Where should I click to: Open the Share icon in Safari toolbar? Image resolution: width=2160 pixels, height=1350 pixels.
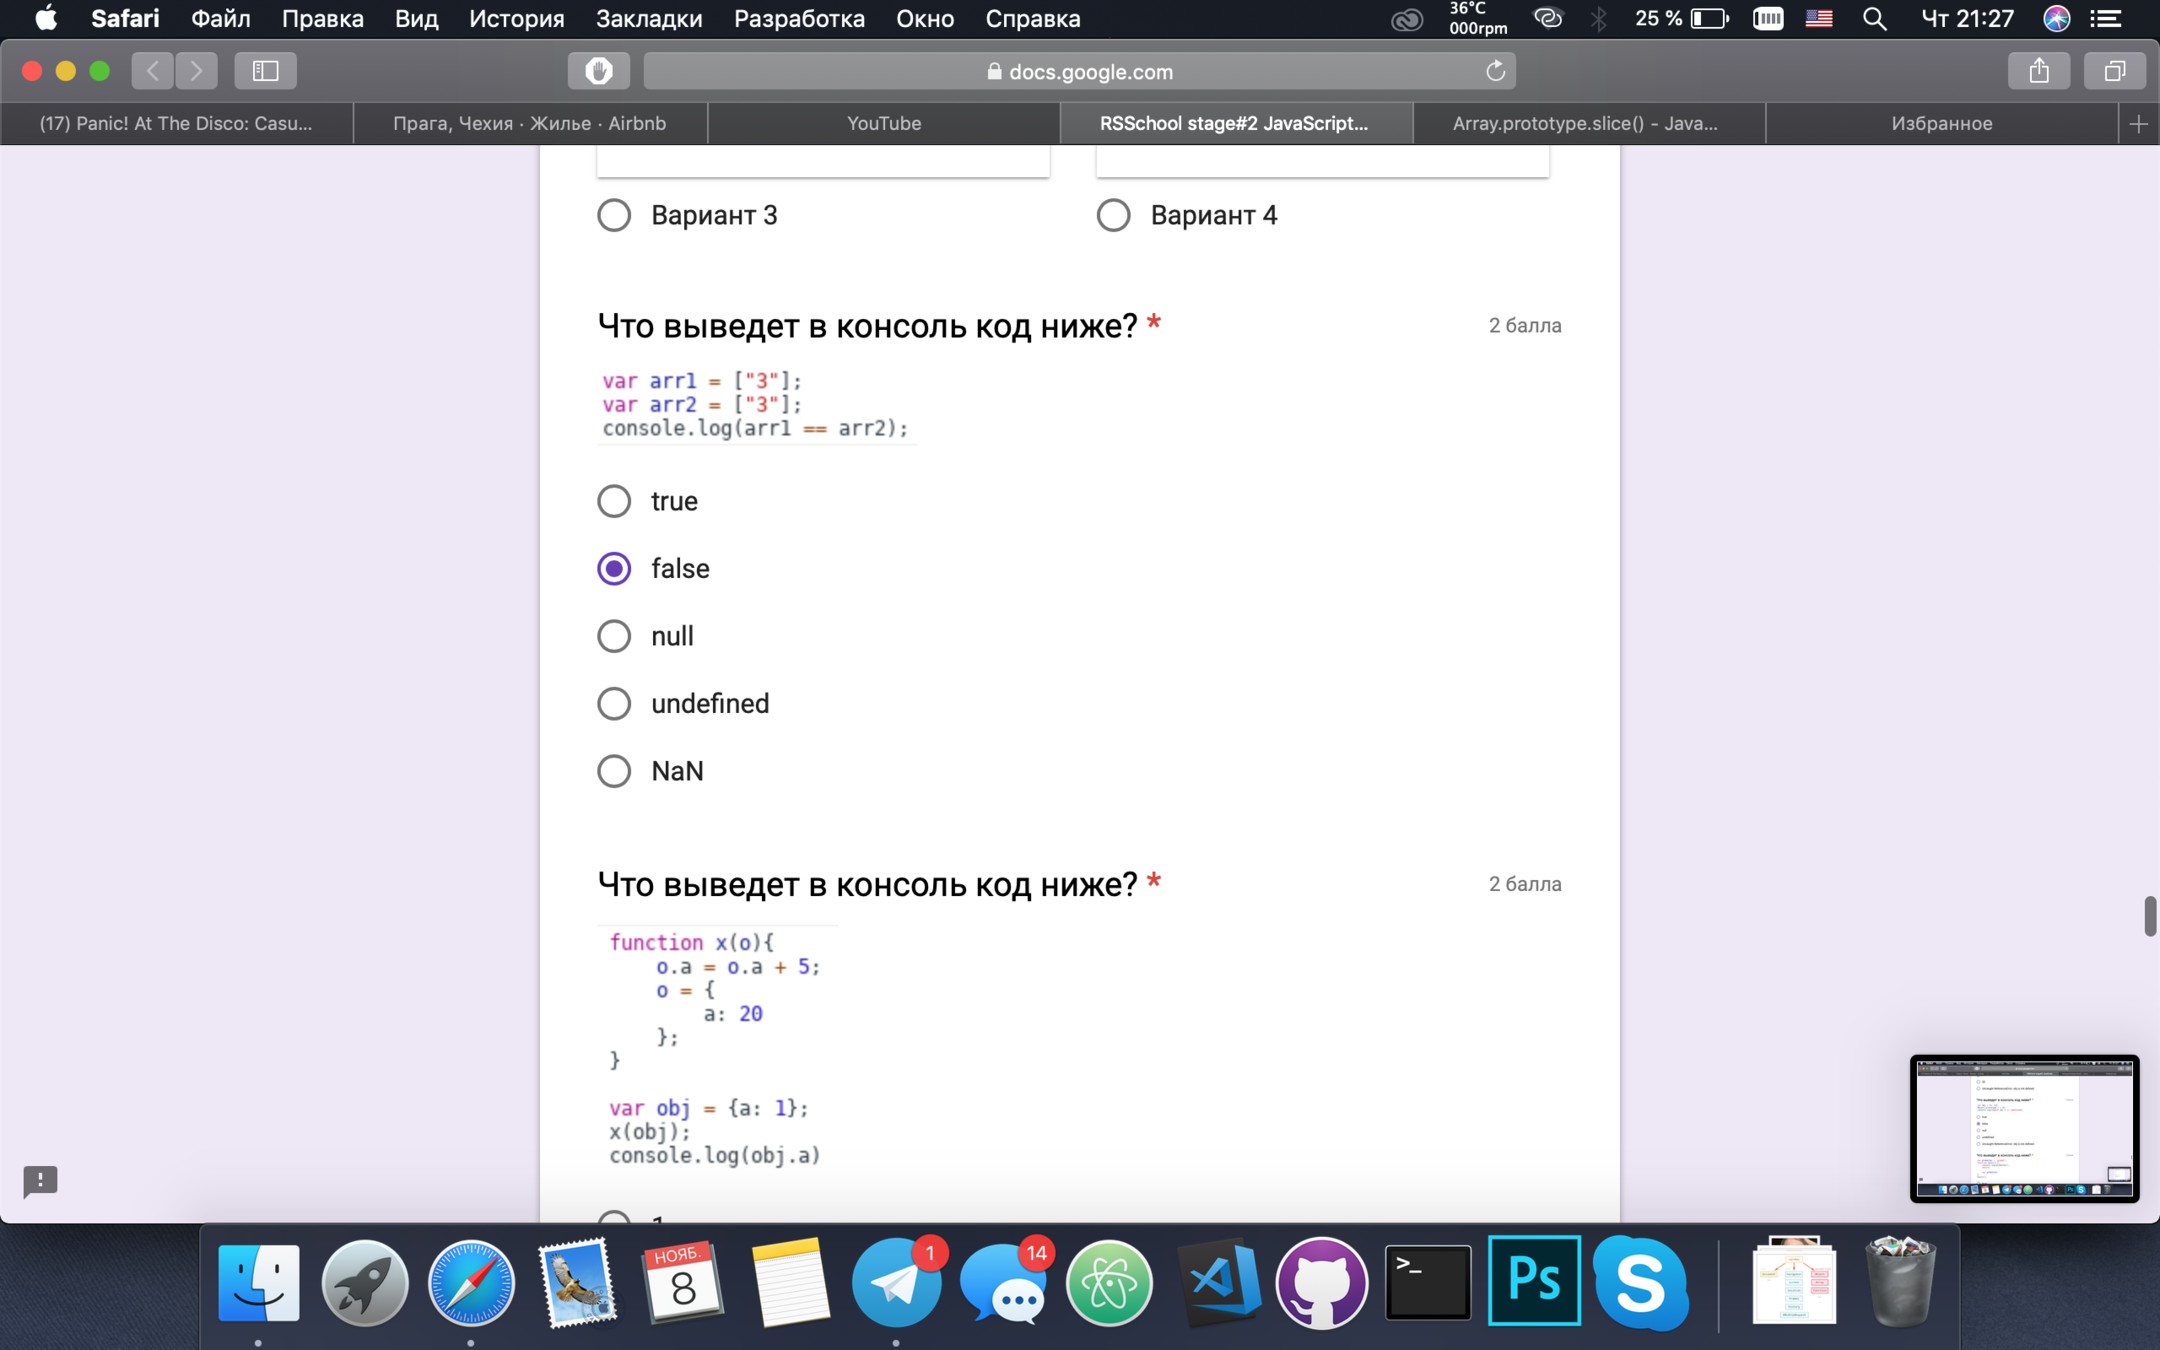(2039, 71)
